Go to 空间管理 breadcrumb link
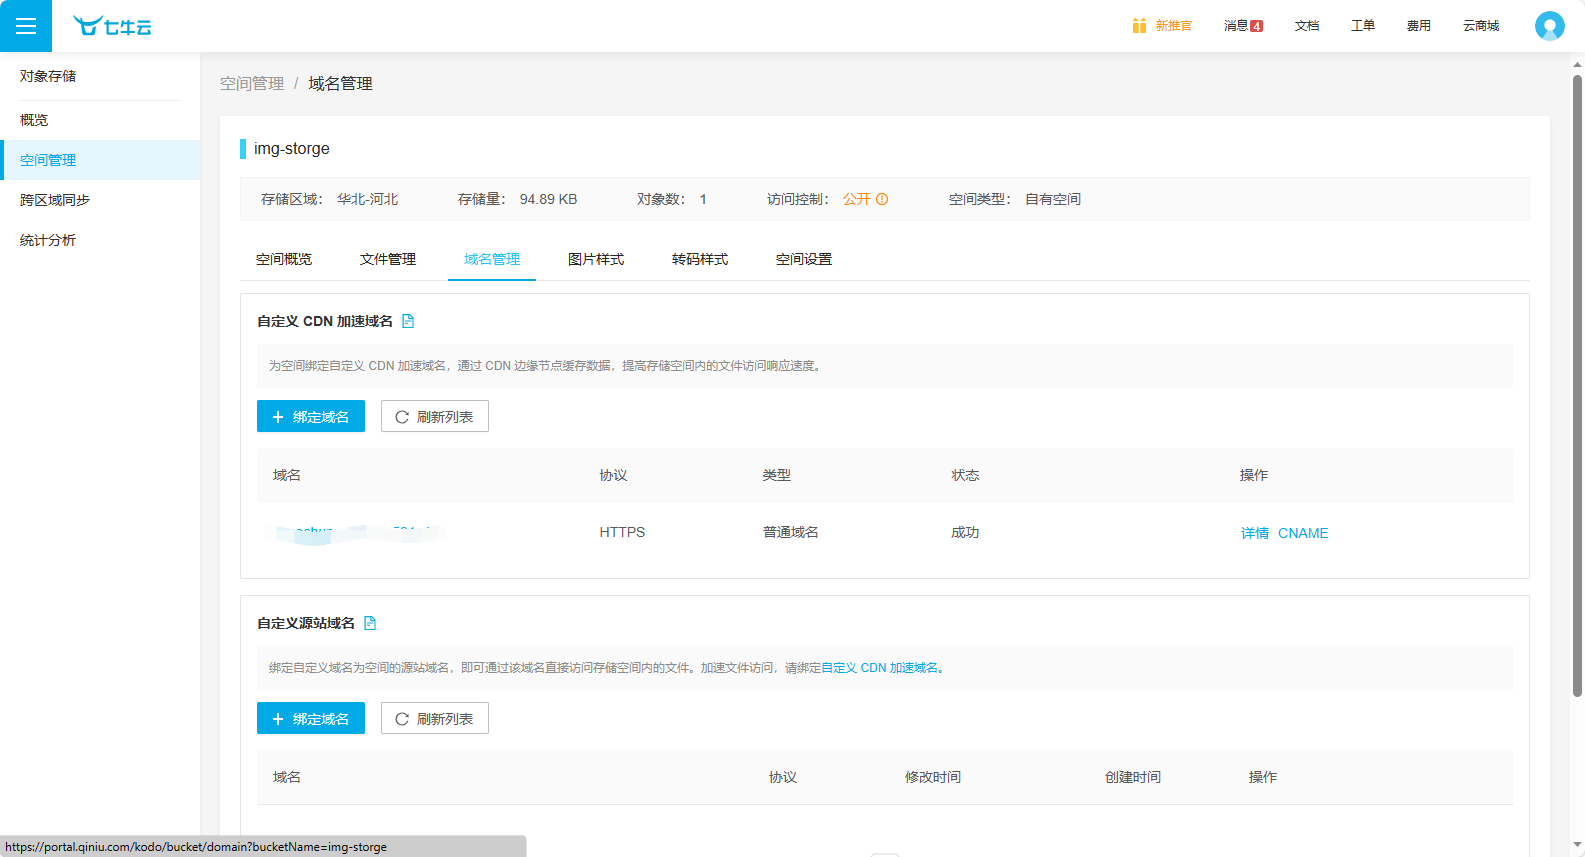 pyautogui.click(x=252, y=83)
